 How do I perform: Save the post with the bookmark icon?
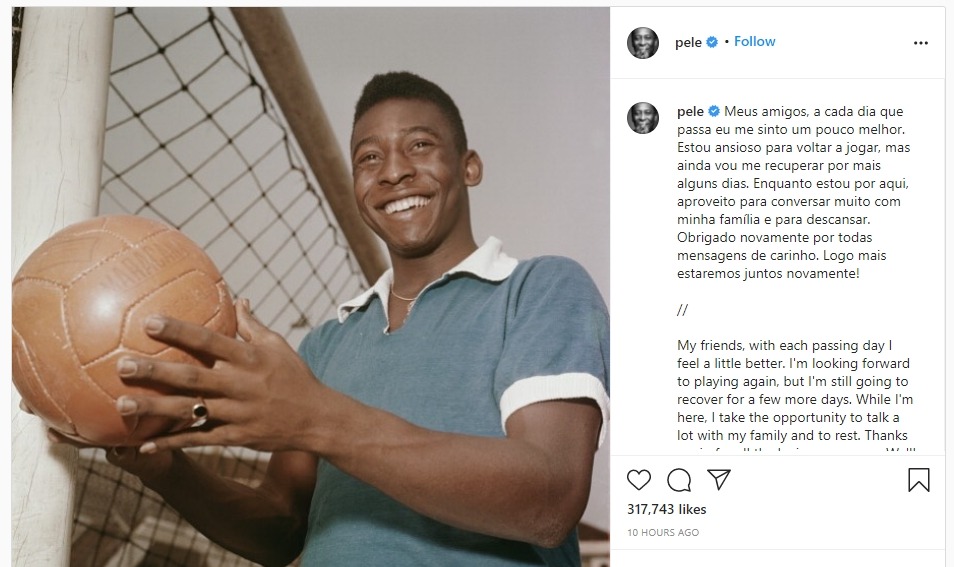pyautogui.click(x=919, y=479)
